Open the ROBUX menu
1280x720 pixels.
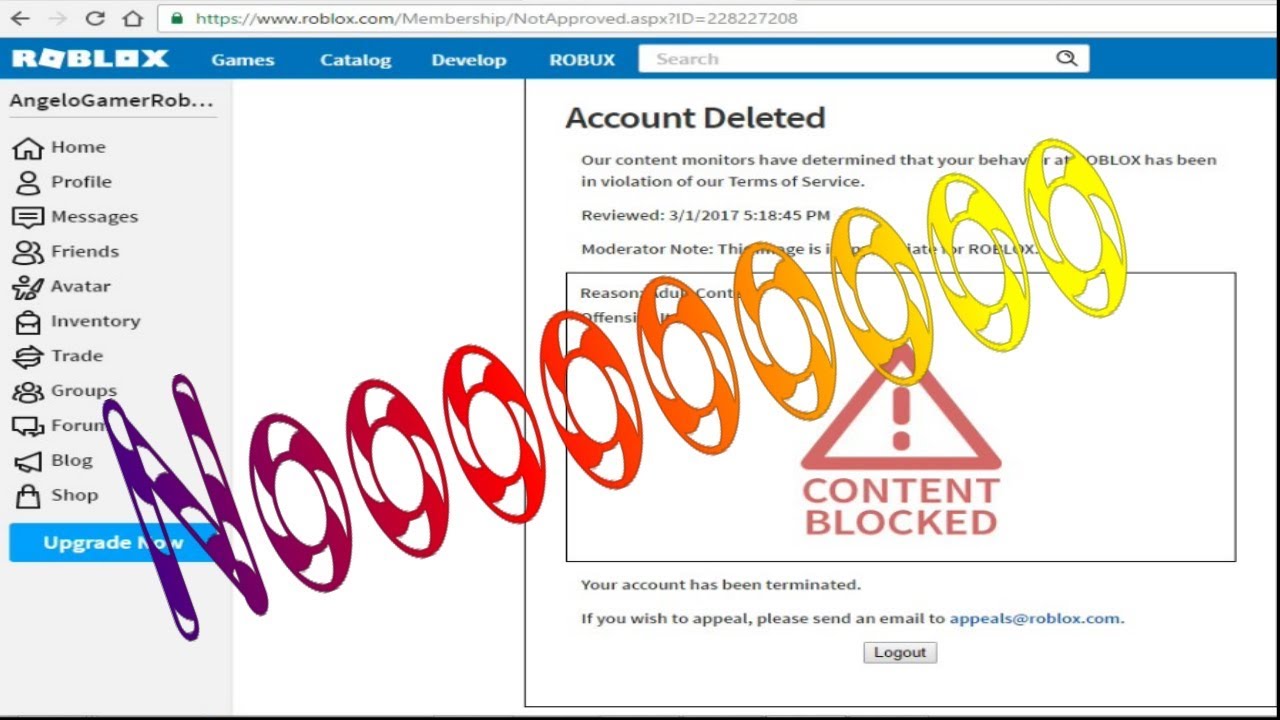coord(582,60)
